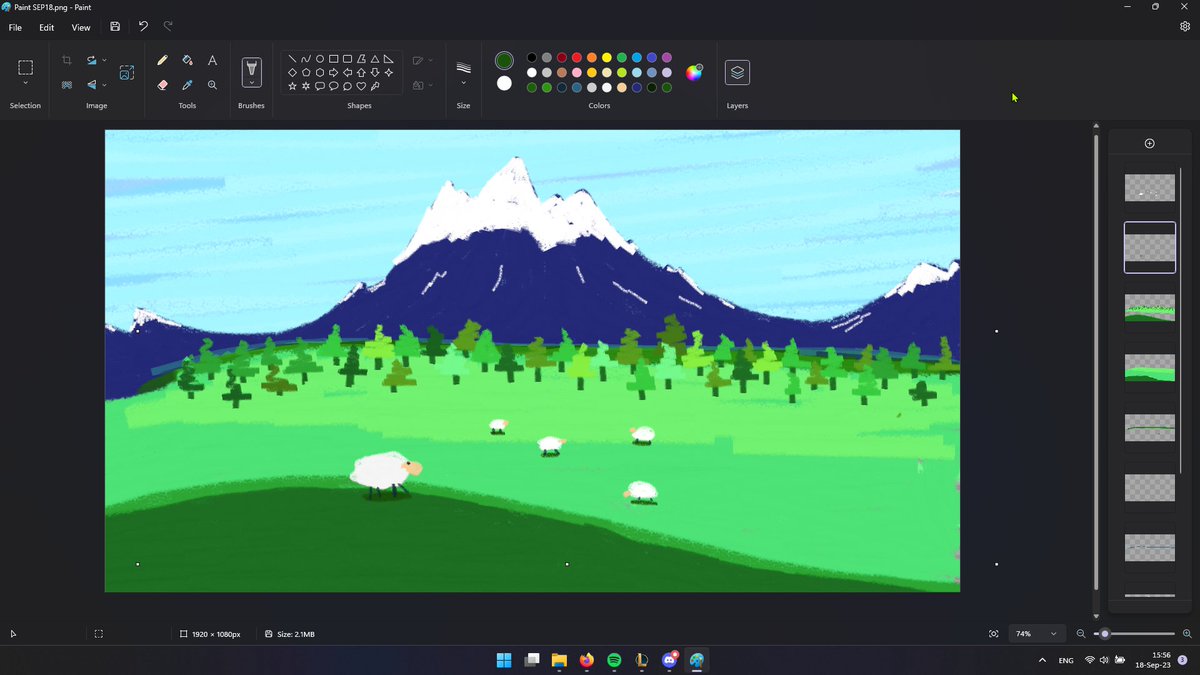Pick the yellow color swatch
Image resolution: width=1200 pixels, height=675 pixels.
tap(607, 57)
